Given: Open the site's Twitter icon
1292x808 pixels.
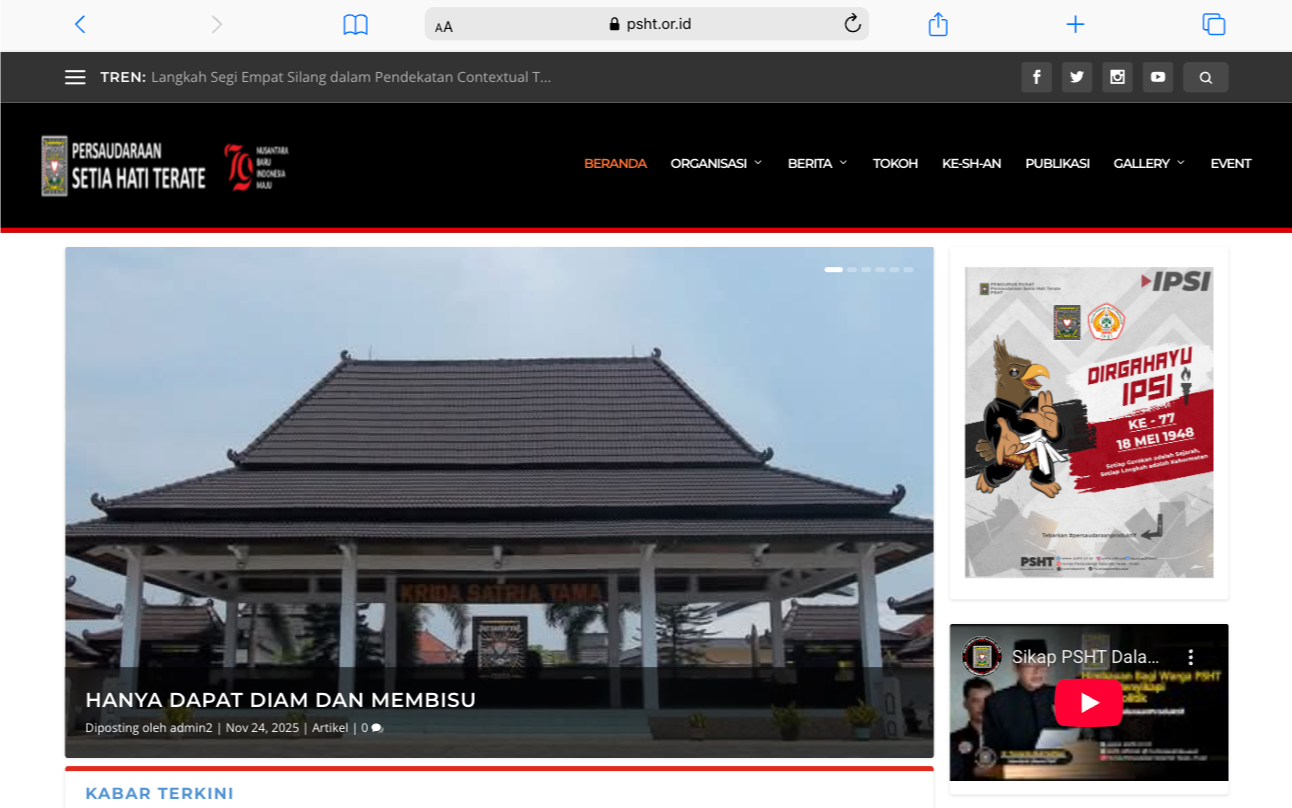Looking at the screenshot, I should pyautogui.click(x=1076, y=77).
